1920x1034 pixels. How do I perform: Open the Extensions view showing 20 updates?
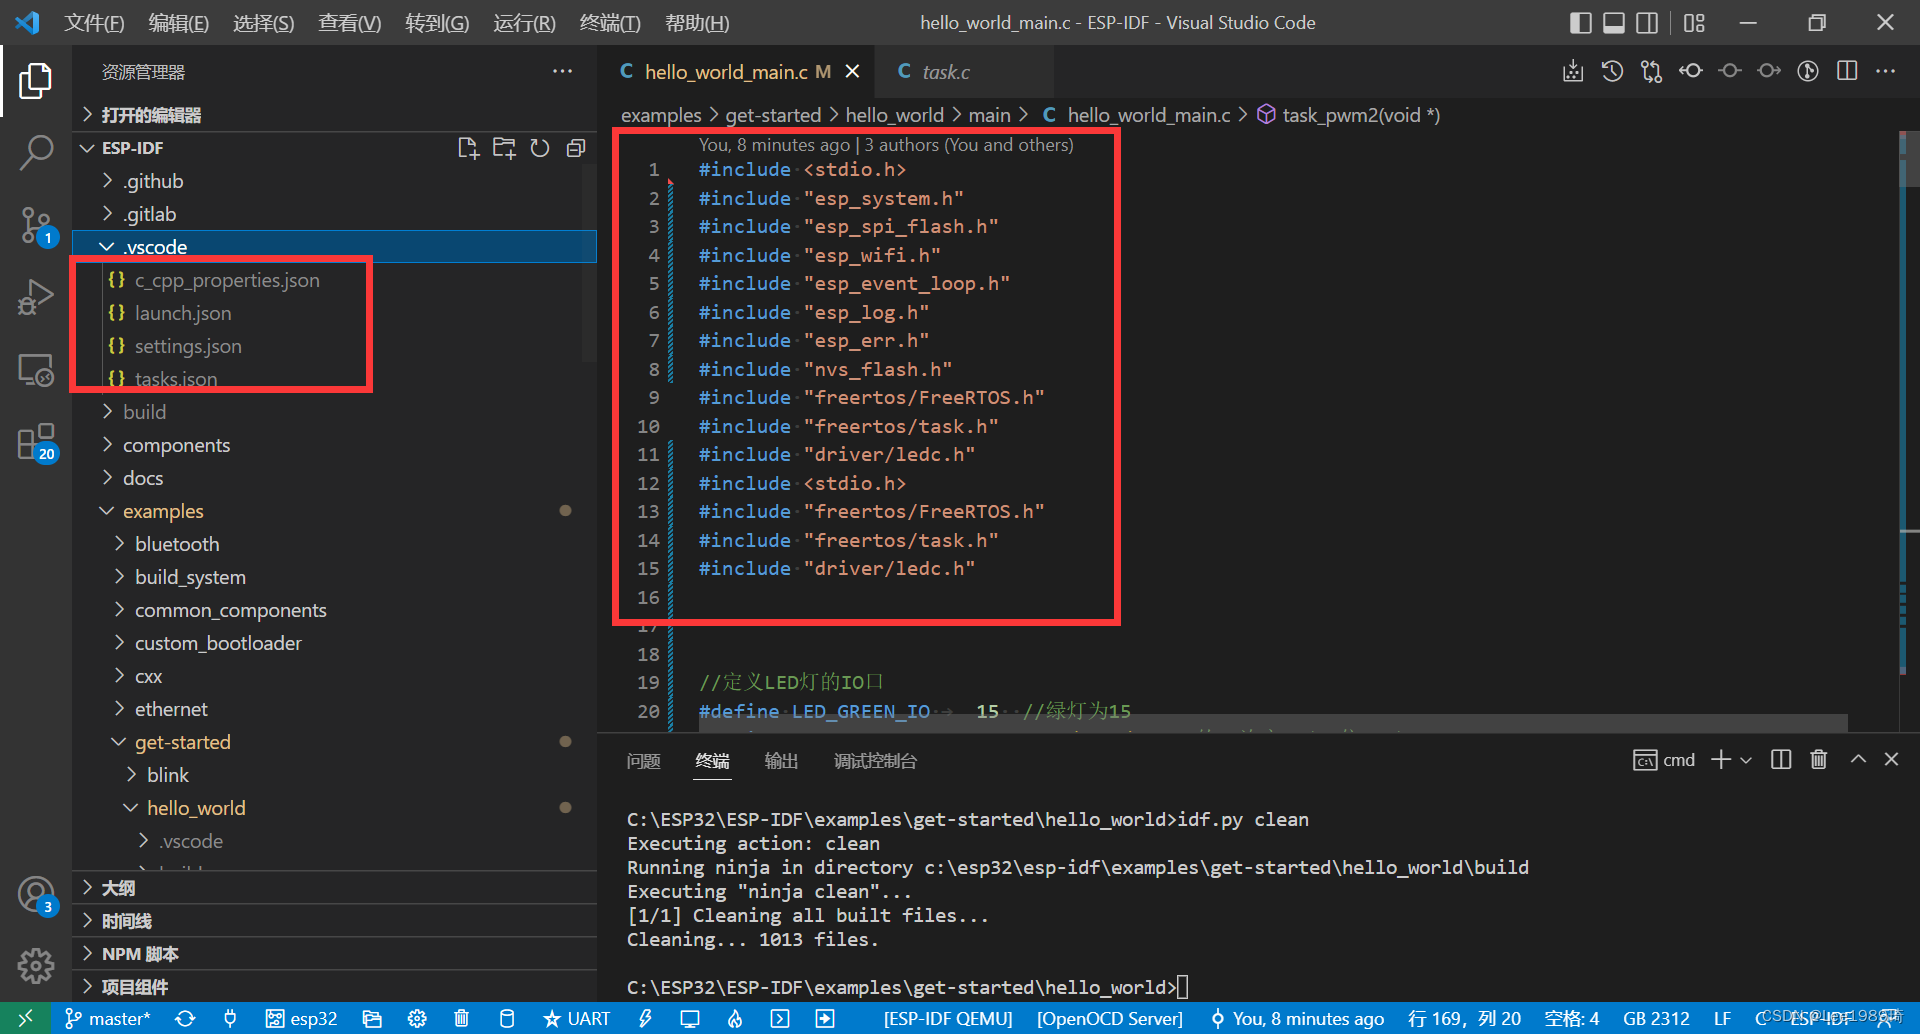point(36,442)
